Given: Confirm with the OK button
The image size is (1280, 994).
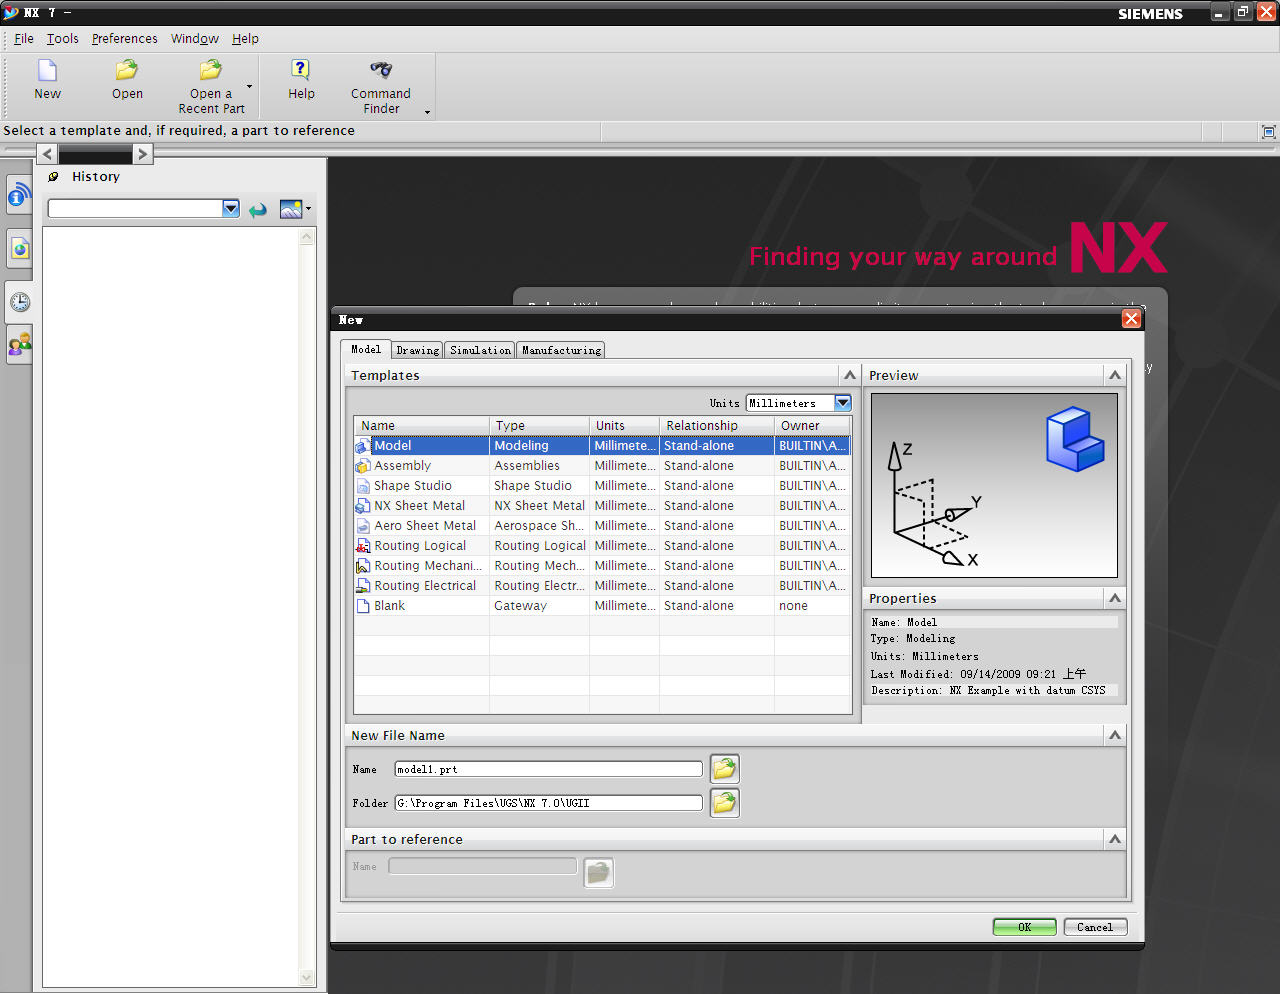Looking at the screenshot, I should (x=1024, y=927).
